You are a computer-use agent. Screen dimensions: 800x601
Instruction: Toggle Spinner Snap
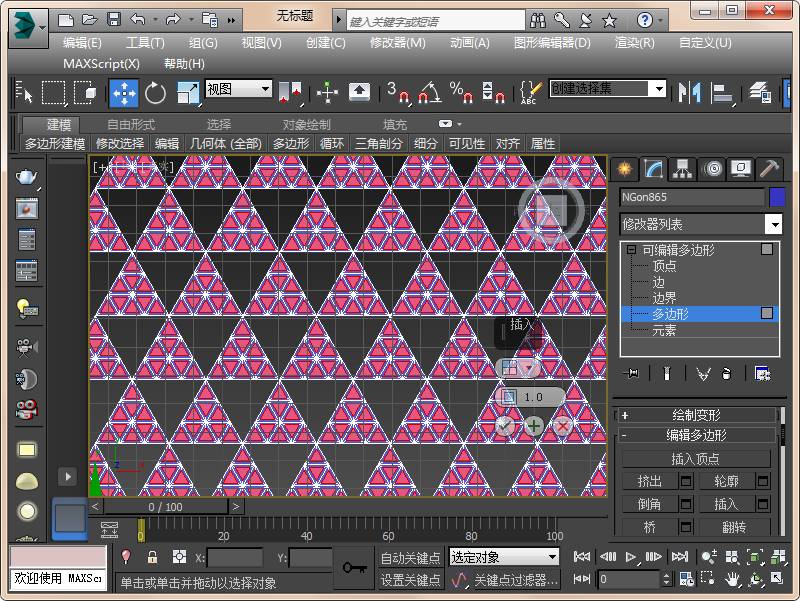[x=493, y=93]
